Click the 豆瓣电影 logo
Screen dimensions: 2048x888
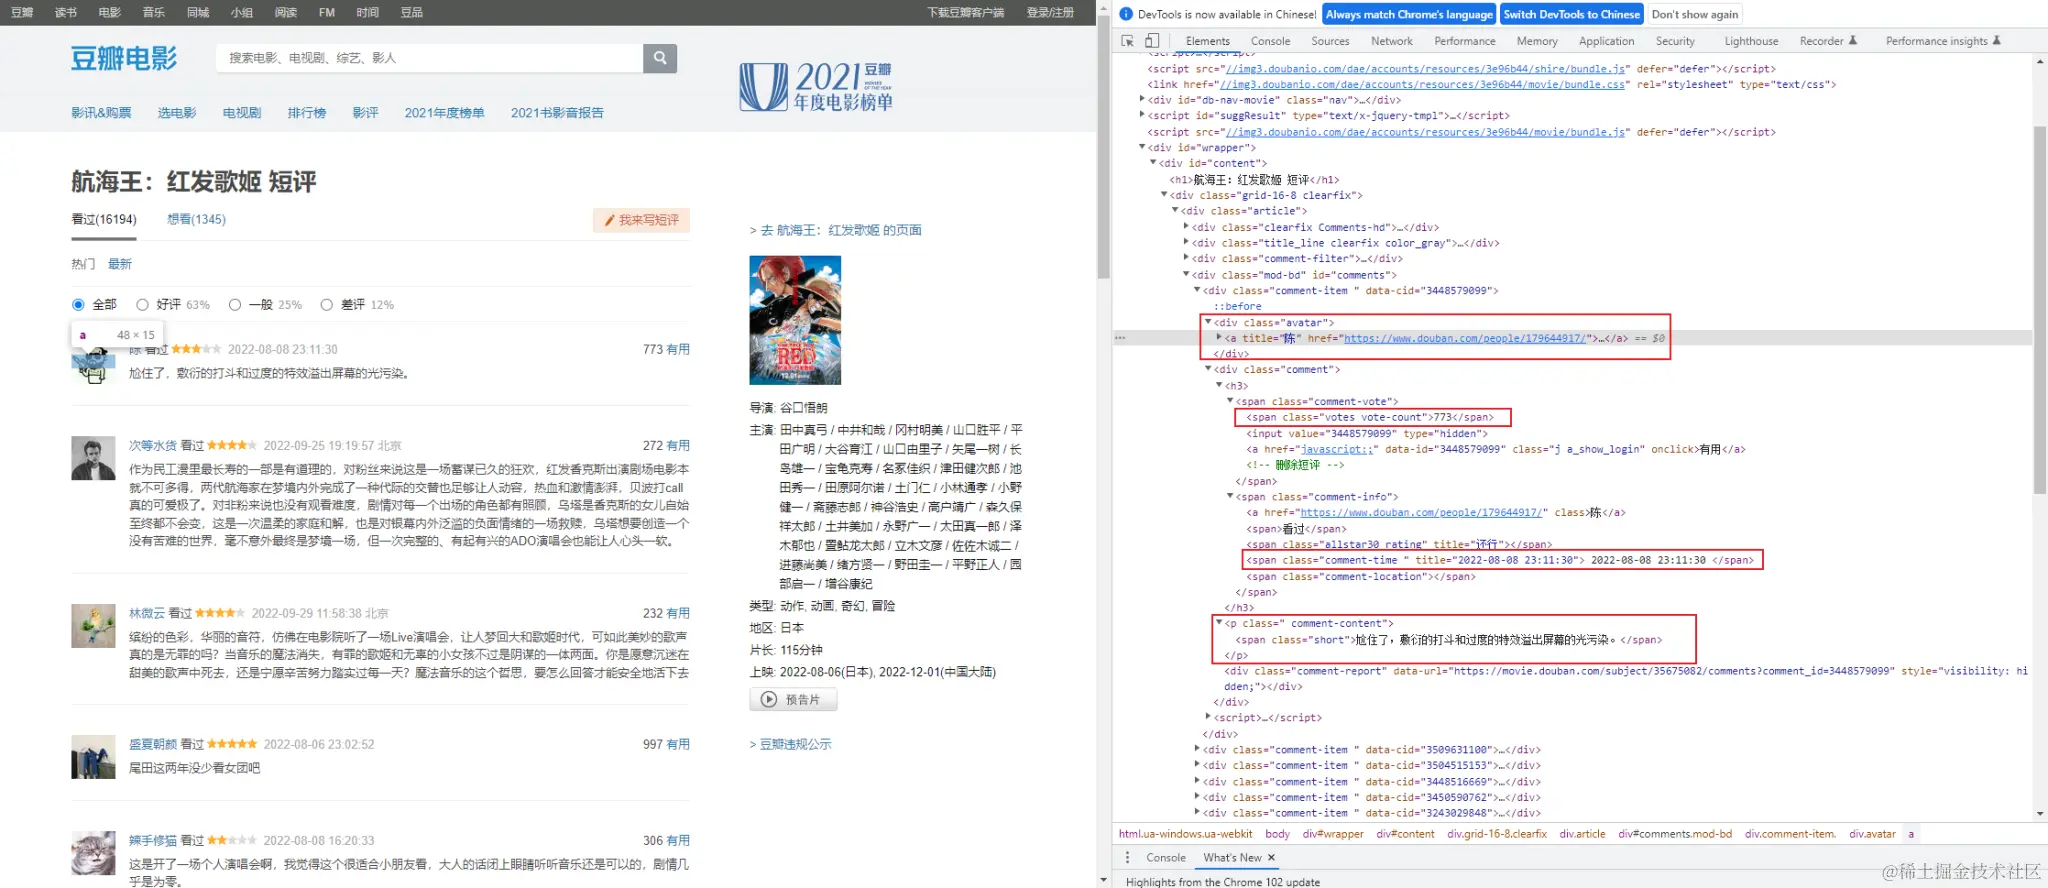[x=124, y=58]
